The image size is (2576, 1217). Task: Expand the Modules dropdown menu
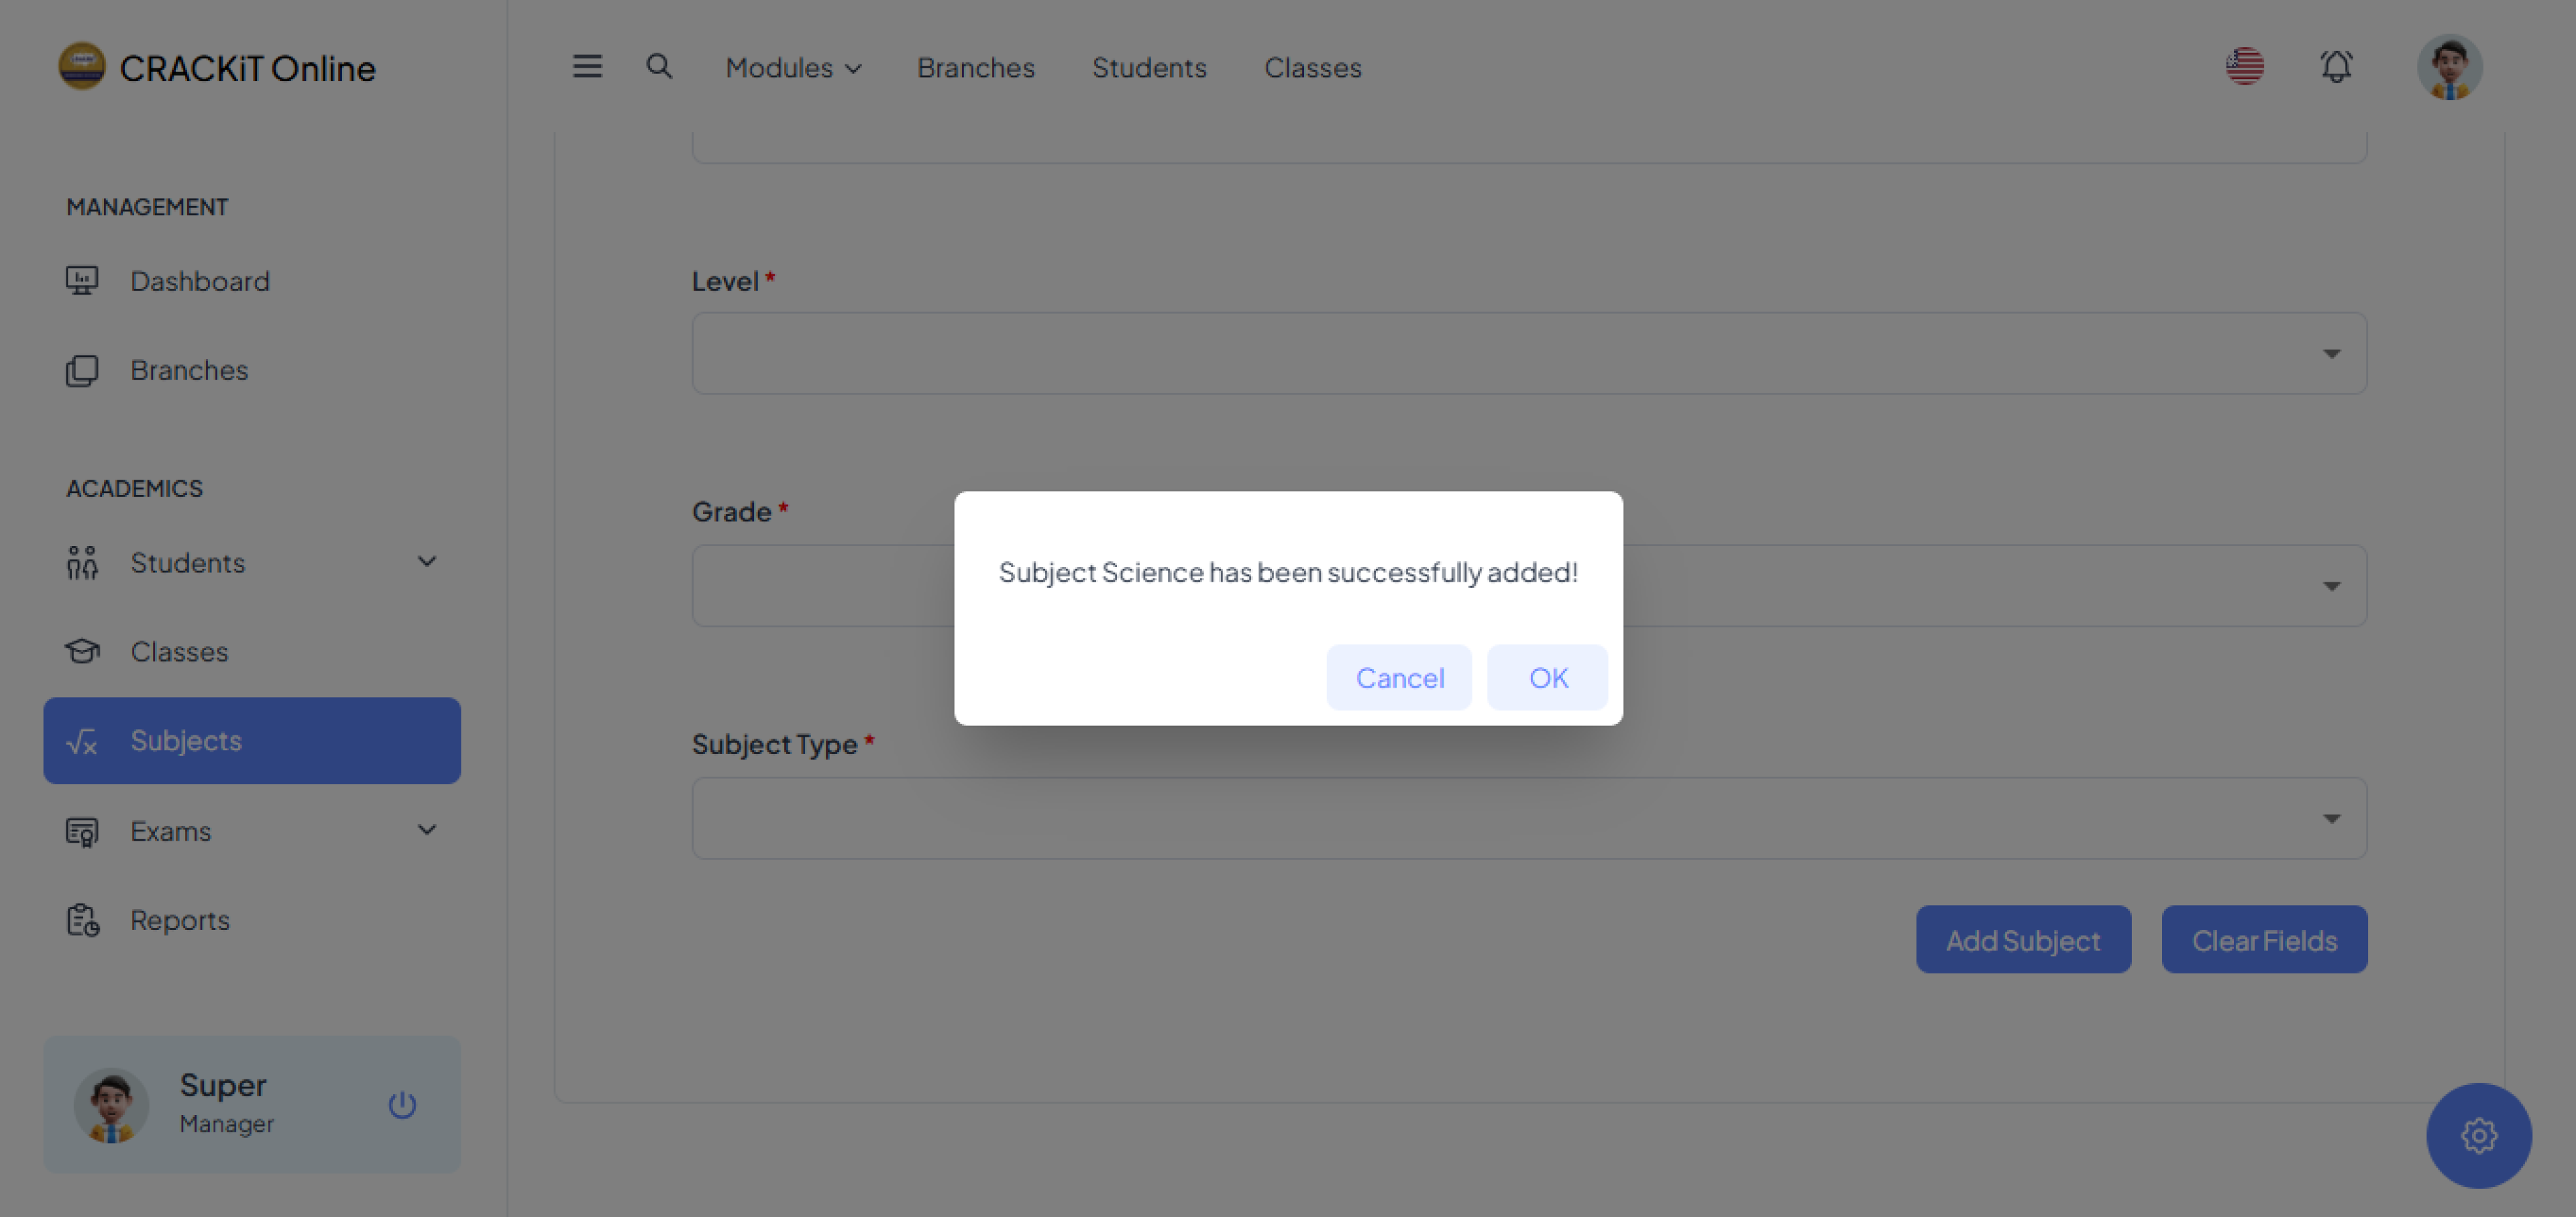pos(793,67)
